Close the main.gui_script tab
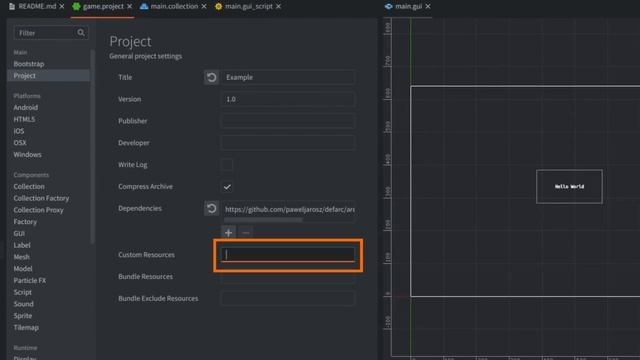The width and height of the screenshot is (640, 360). pos(278,7)
